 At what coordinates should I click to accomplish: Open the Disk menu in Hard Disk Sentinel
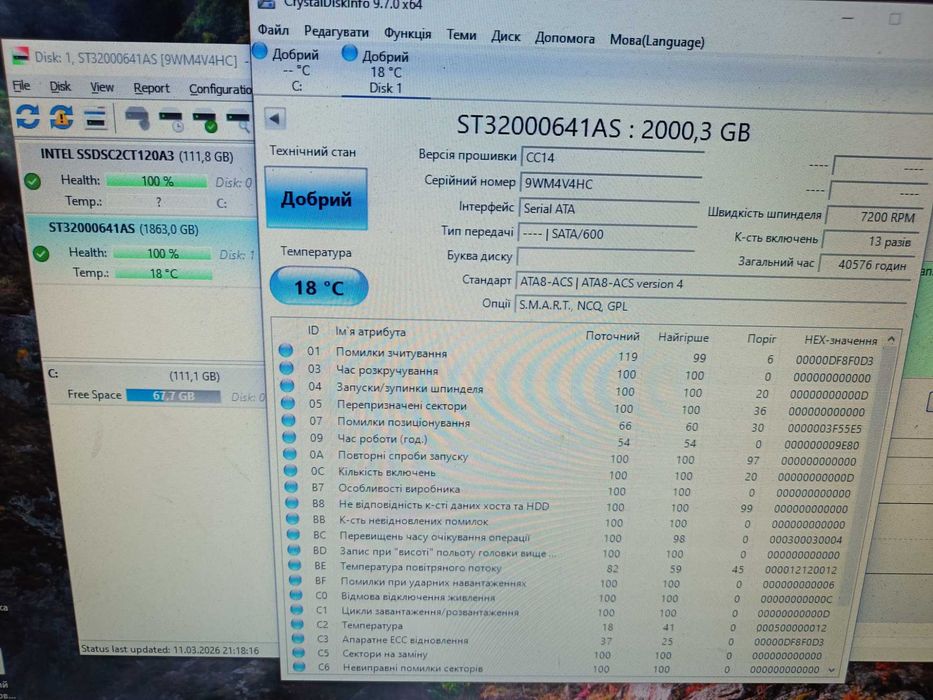click(x=60, y=87)
